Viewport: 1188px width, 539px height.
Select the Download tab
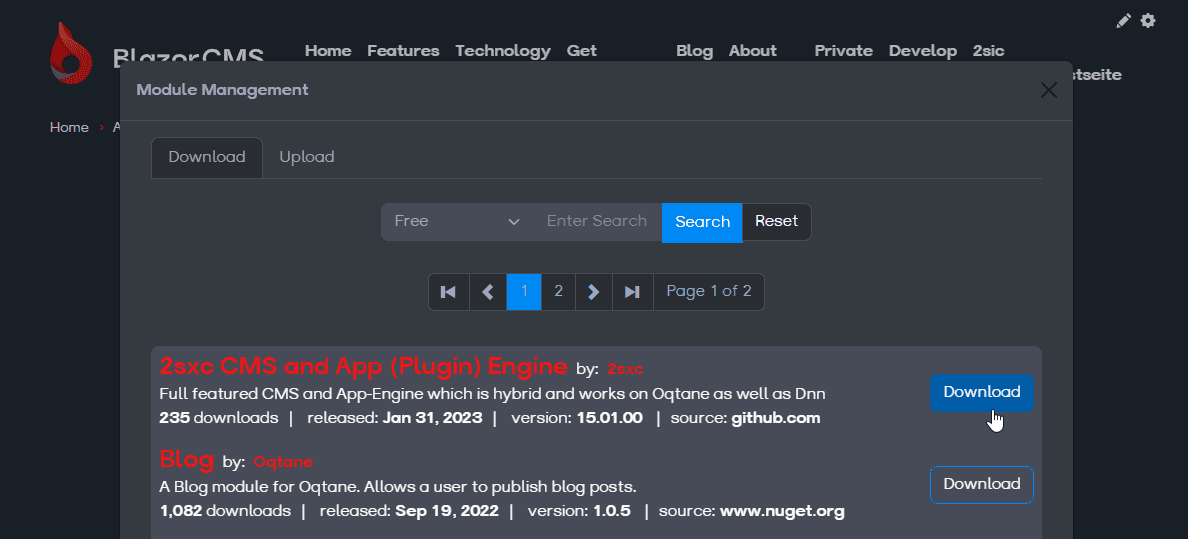coord(207,157)
